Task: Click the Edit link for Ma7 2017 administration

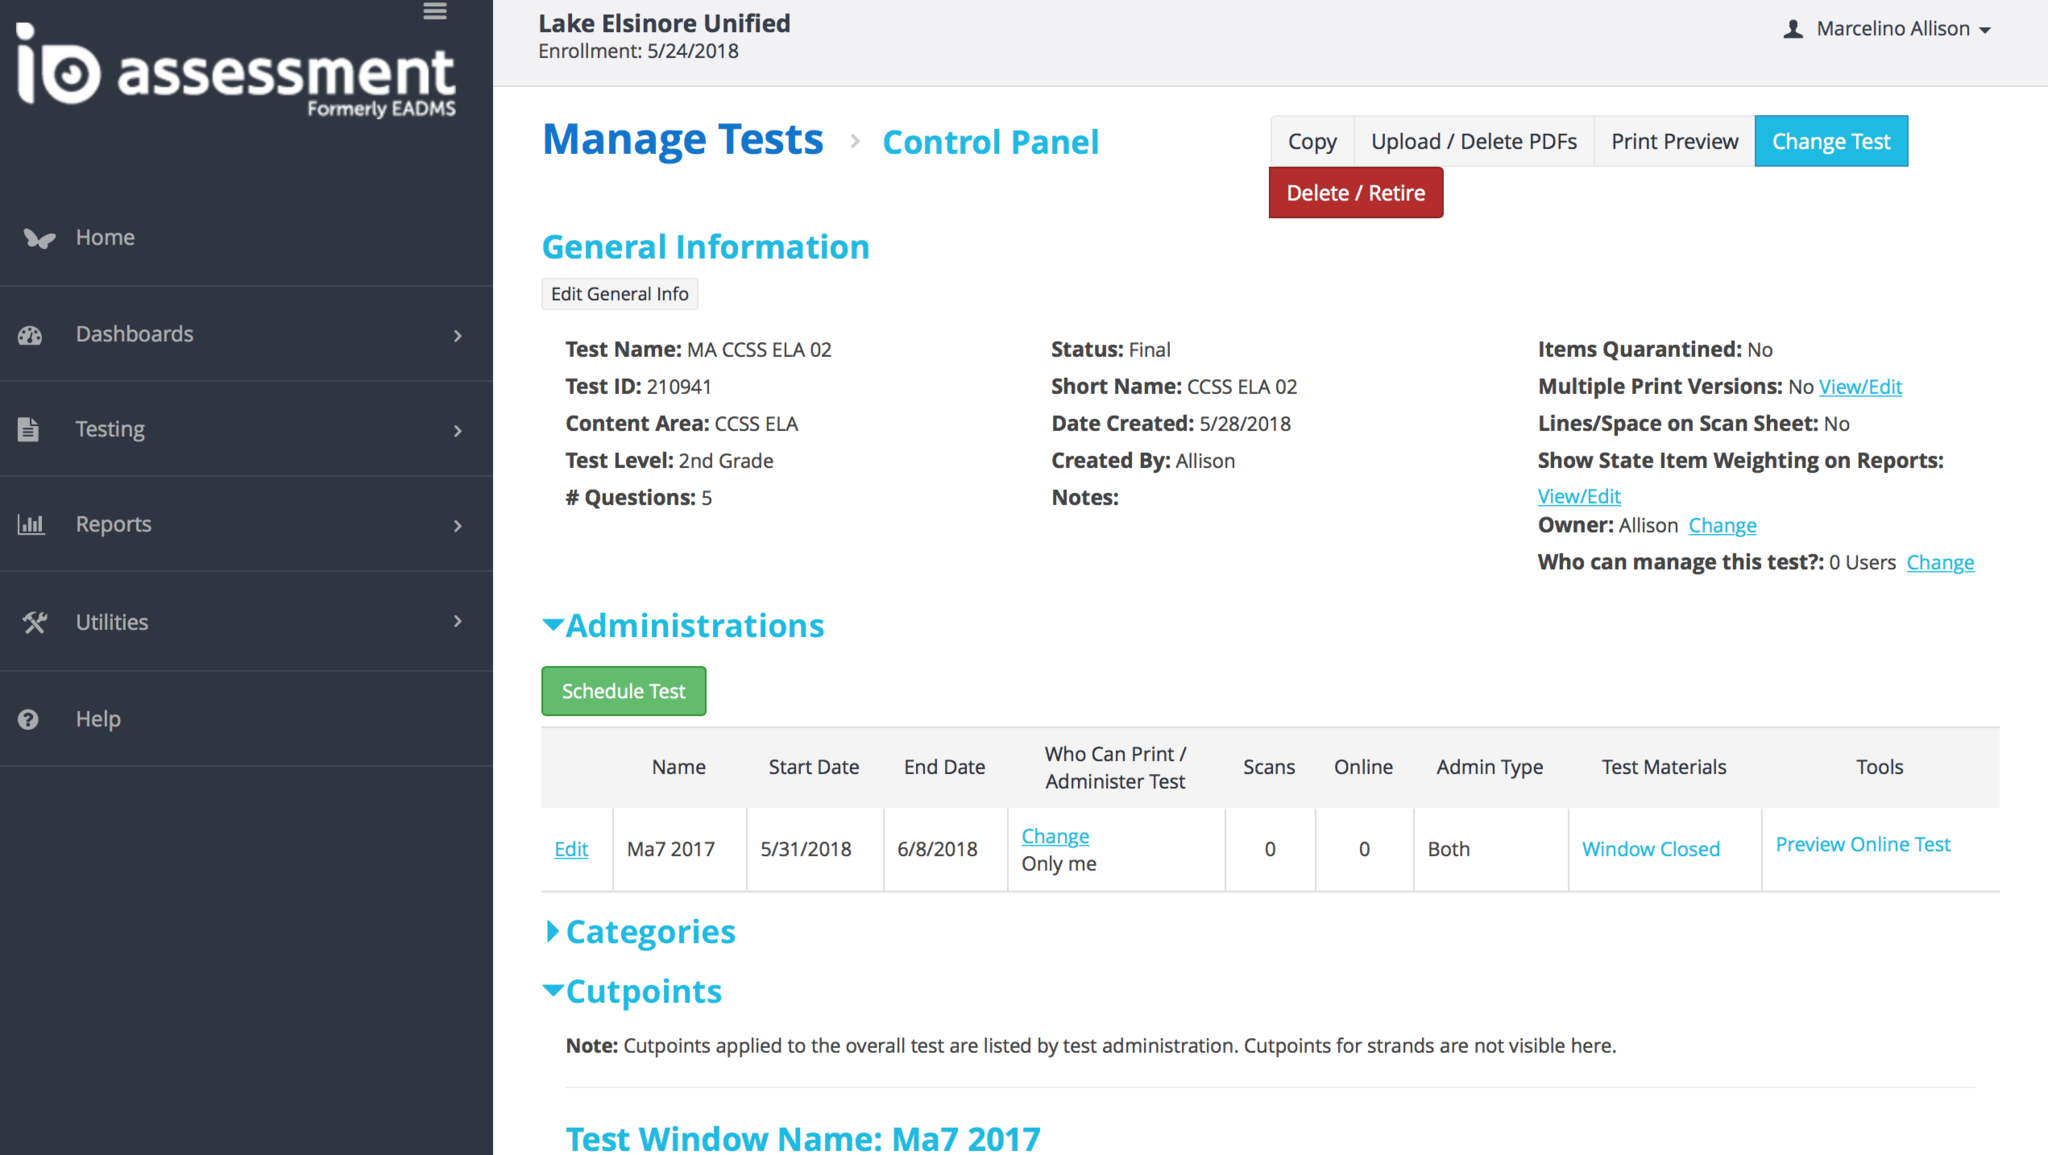Action: pyautogui.click(x=571, y=849)
